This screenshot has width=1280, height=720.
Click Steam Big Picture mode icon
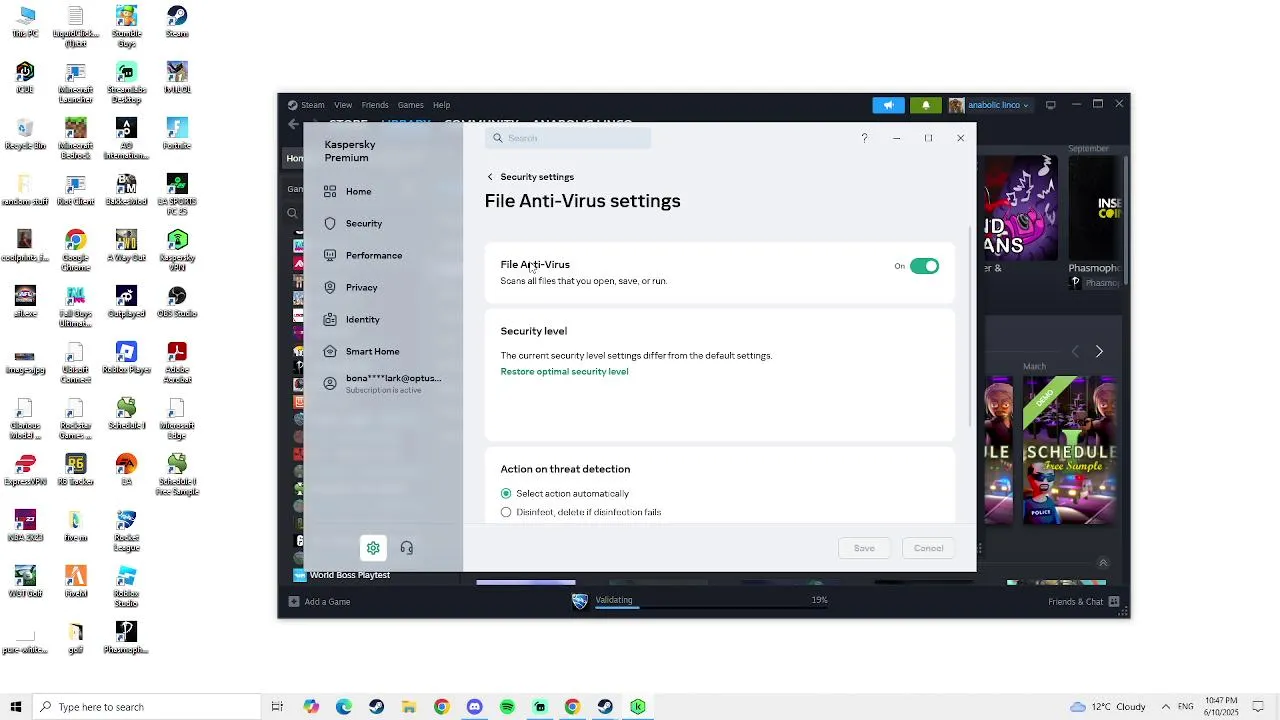click(x=1050, y=105)
